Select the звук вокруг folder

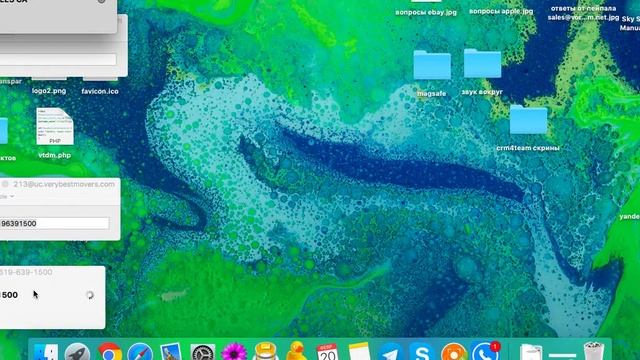pos(482,63)
